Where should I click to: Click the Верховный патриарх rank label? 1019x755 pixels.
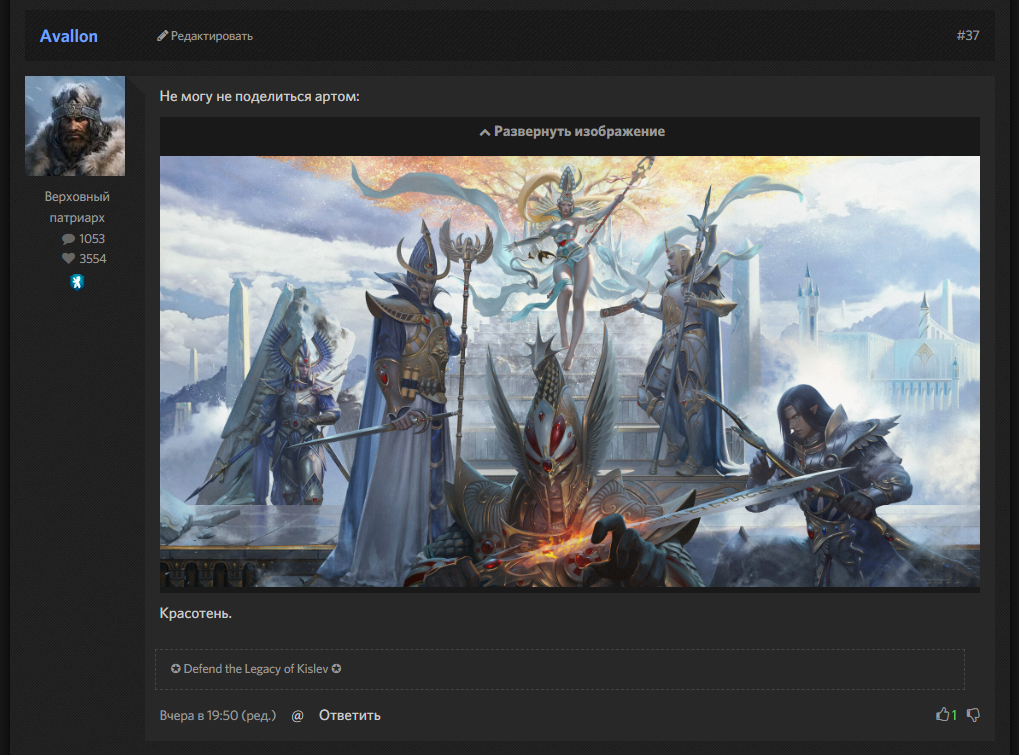[77, 207]
